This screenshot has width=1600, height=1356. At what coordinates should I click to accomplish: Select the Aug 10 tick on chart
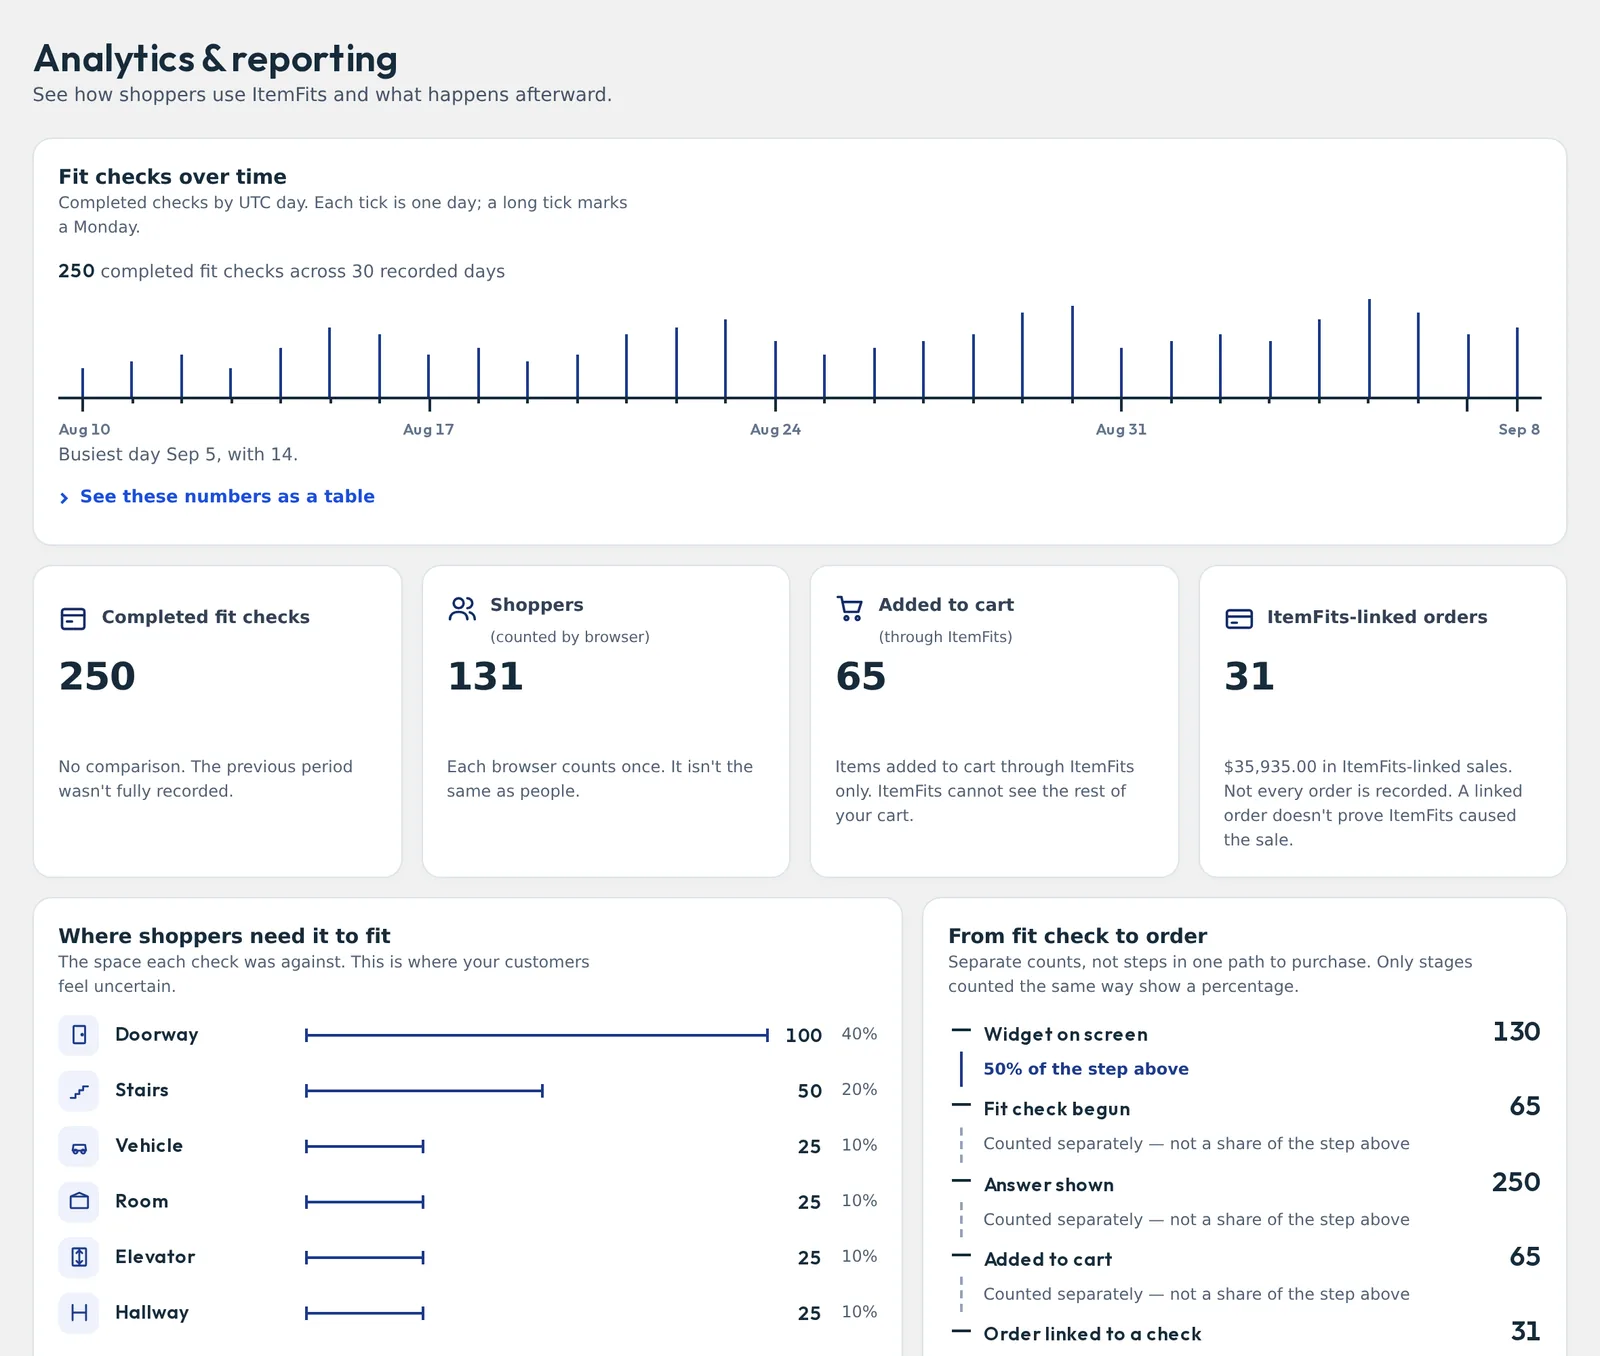point(82,389)
